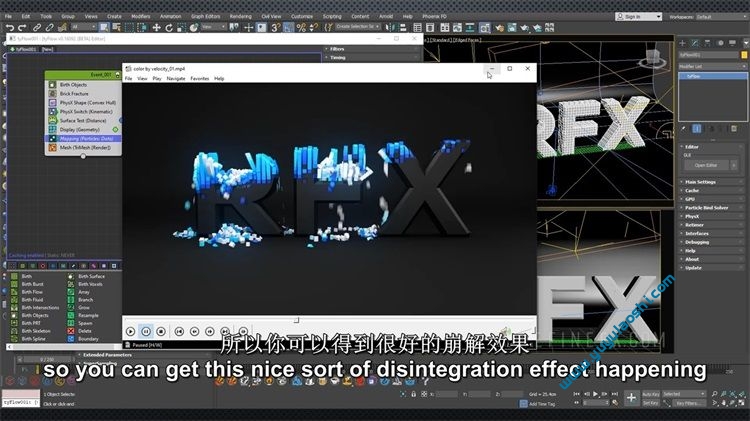Open the selection filter All dropdown
The width and height of the screenshot is (750, 421).
point(83,27)
